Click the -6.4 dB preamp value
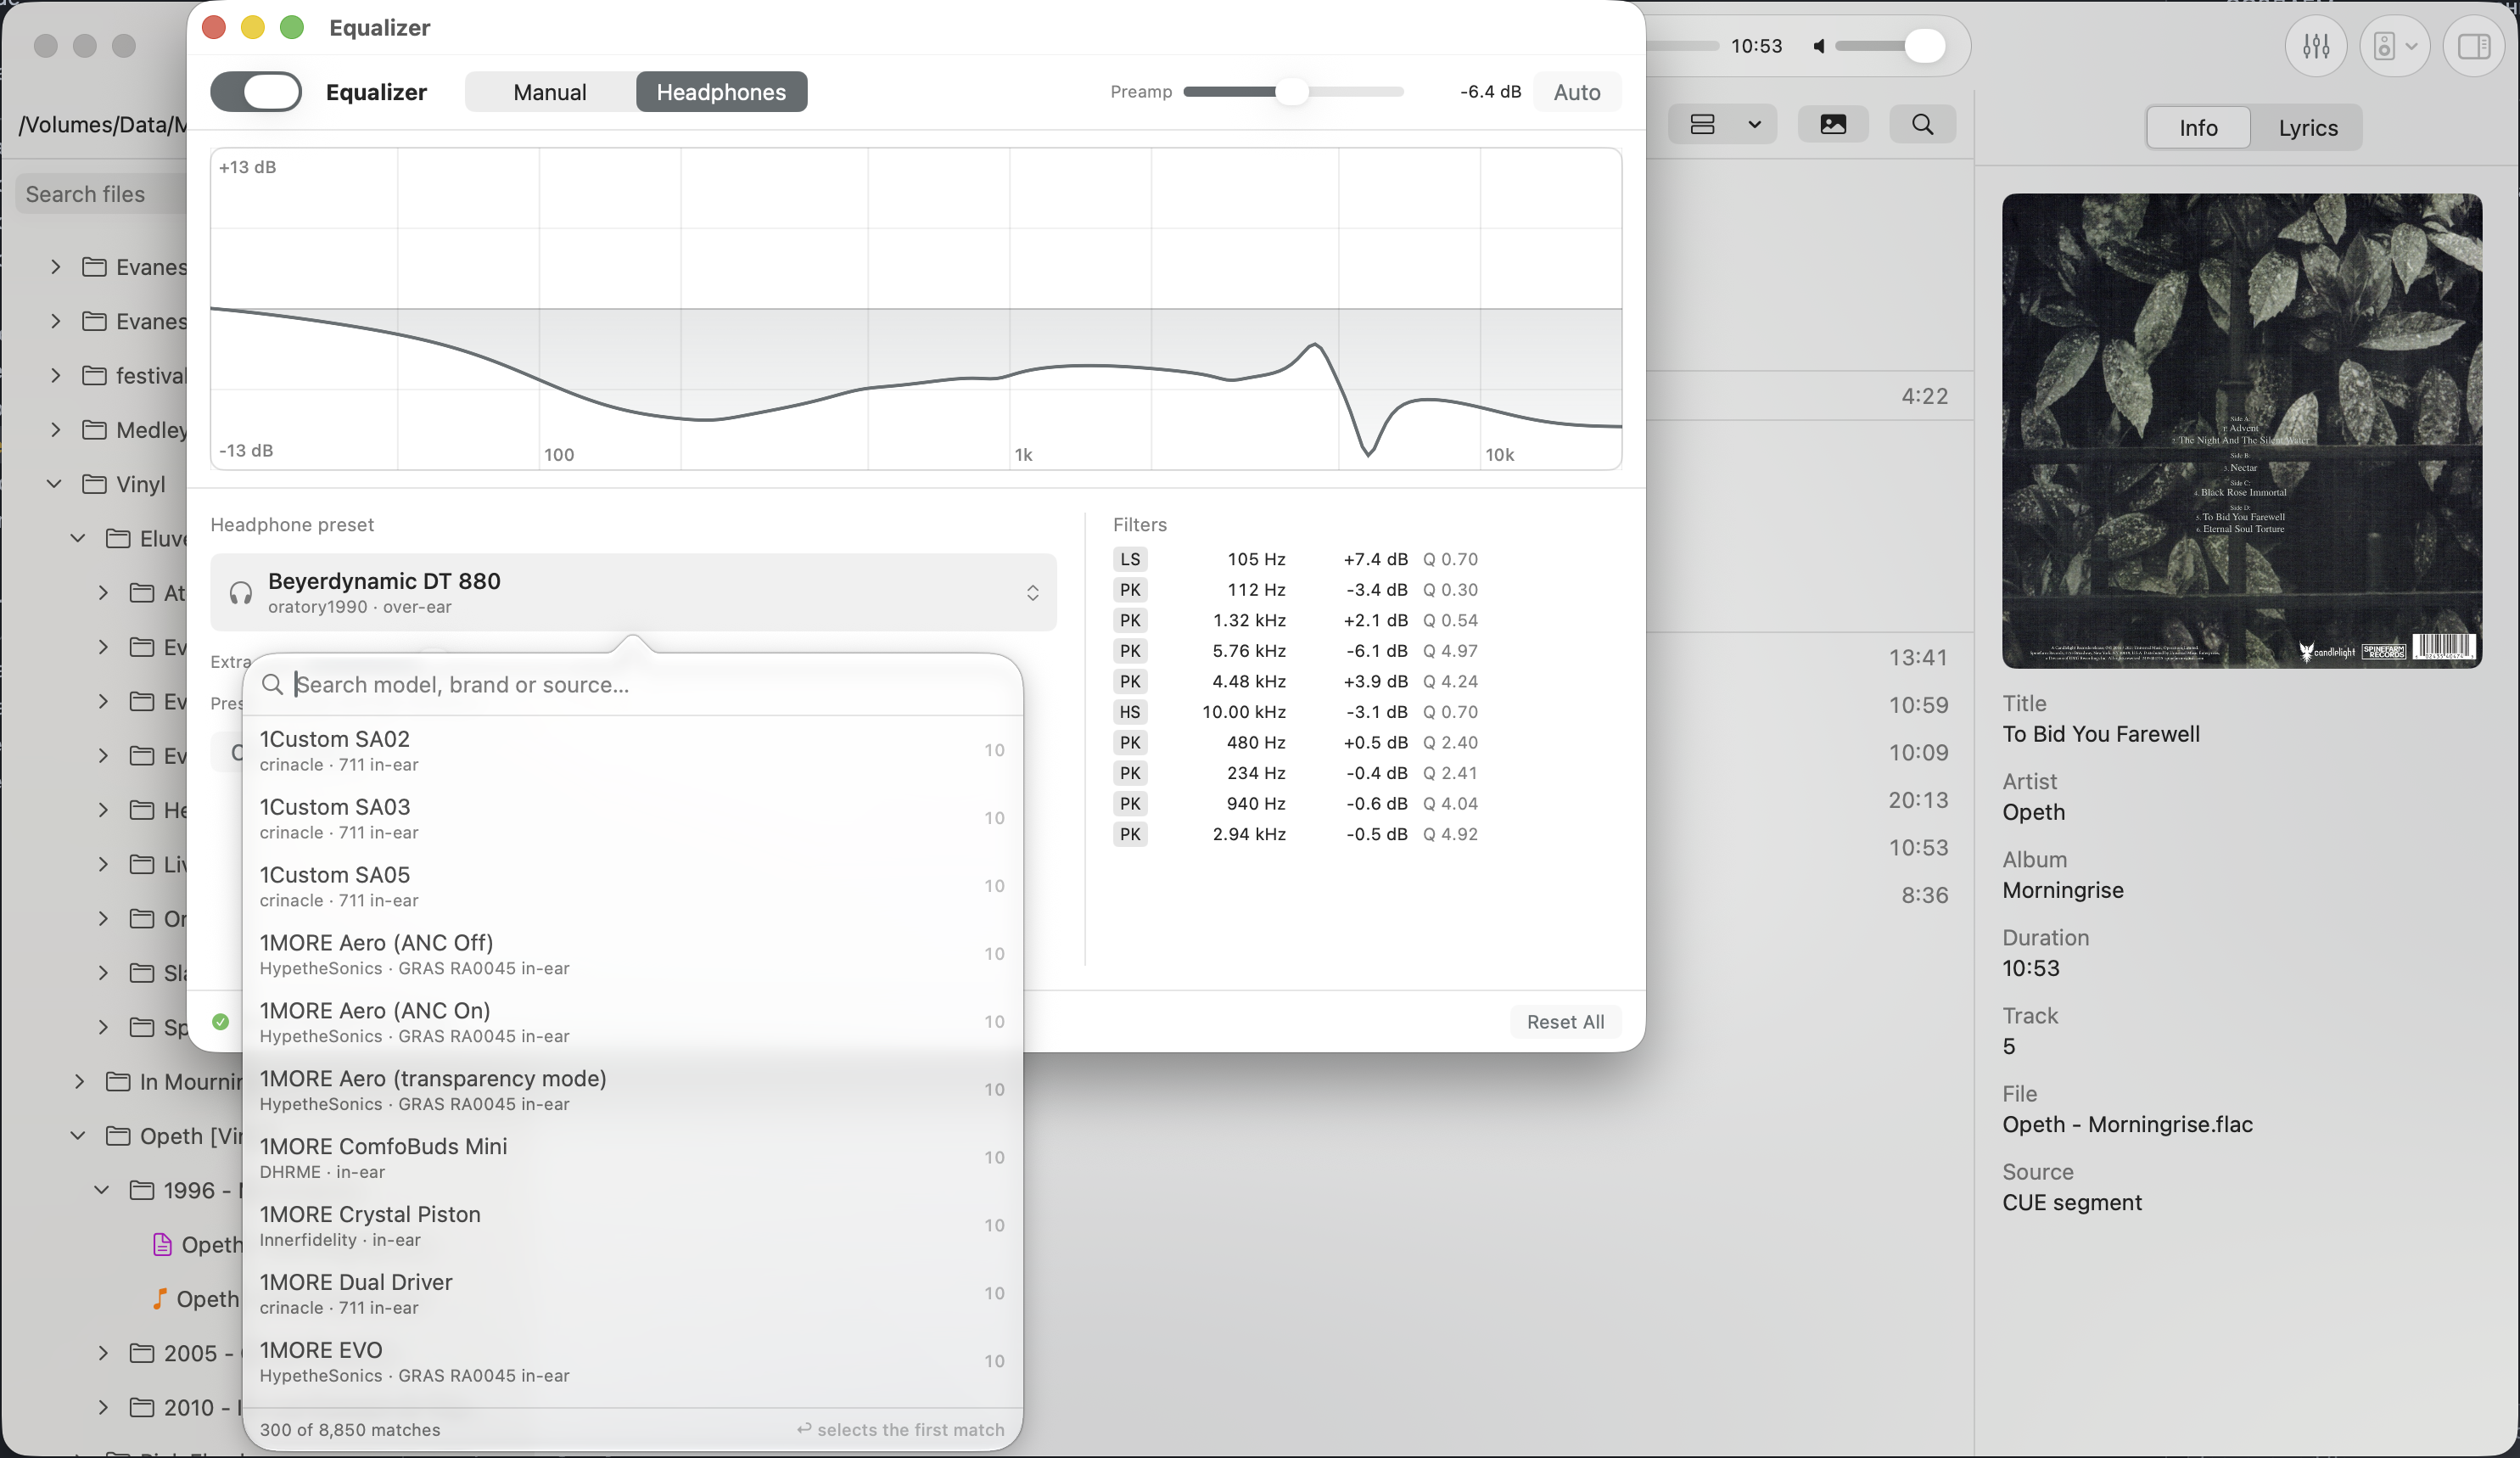The image size is (2520, 1458). (x=1490, y=92)
